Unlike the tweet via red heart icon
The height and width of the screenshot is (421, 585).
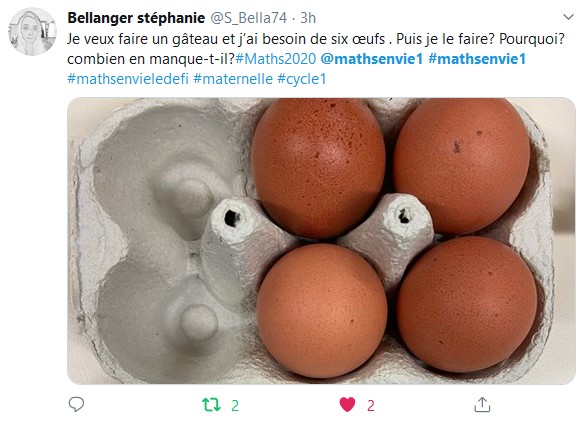(x=347, y=405)
